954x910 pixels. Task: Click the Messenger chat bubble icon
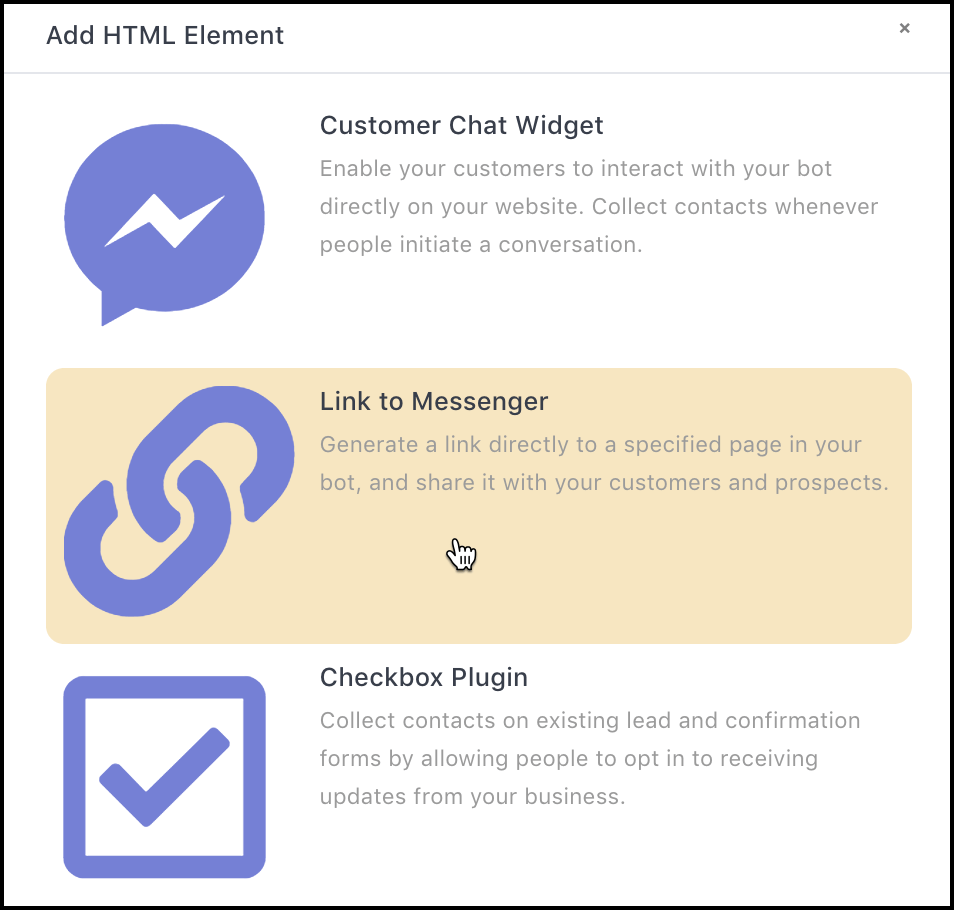click(164, 224)
